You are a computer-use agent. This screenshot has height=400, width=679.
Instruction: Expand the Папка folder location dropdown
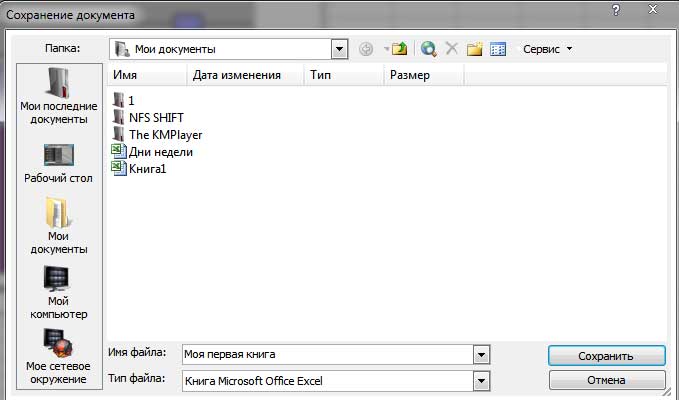tap(340, 48)
